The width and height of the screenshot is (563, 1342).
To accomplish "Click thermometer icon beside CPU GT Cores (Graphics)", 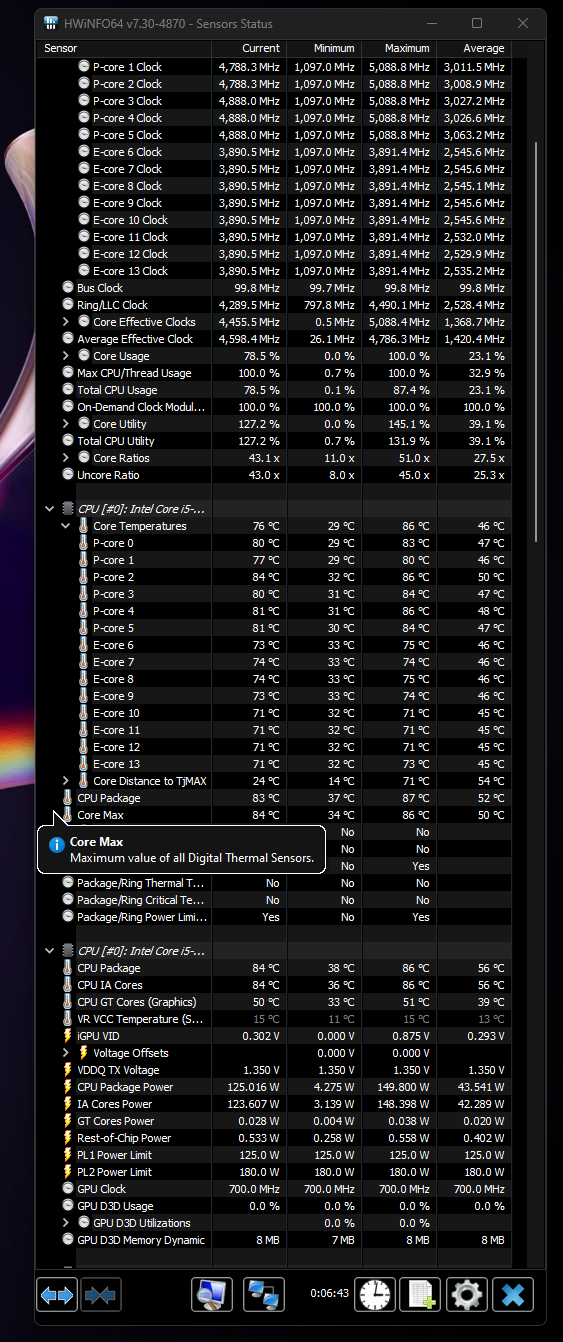I will [x=68, y=1002].
